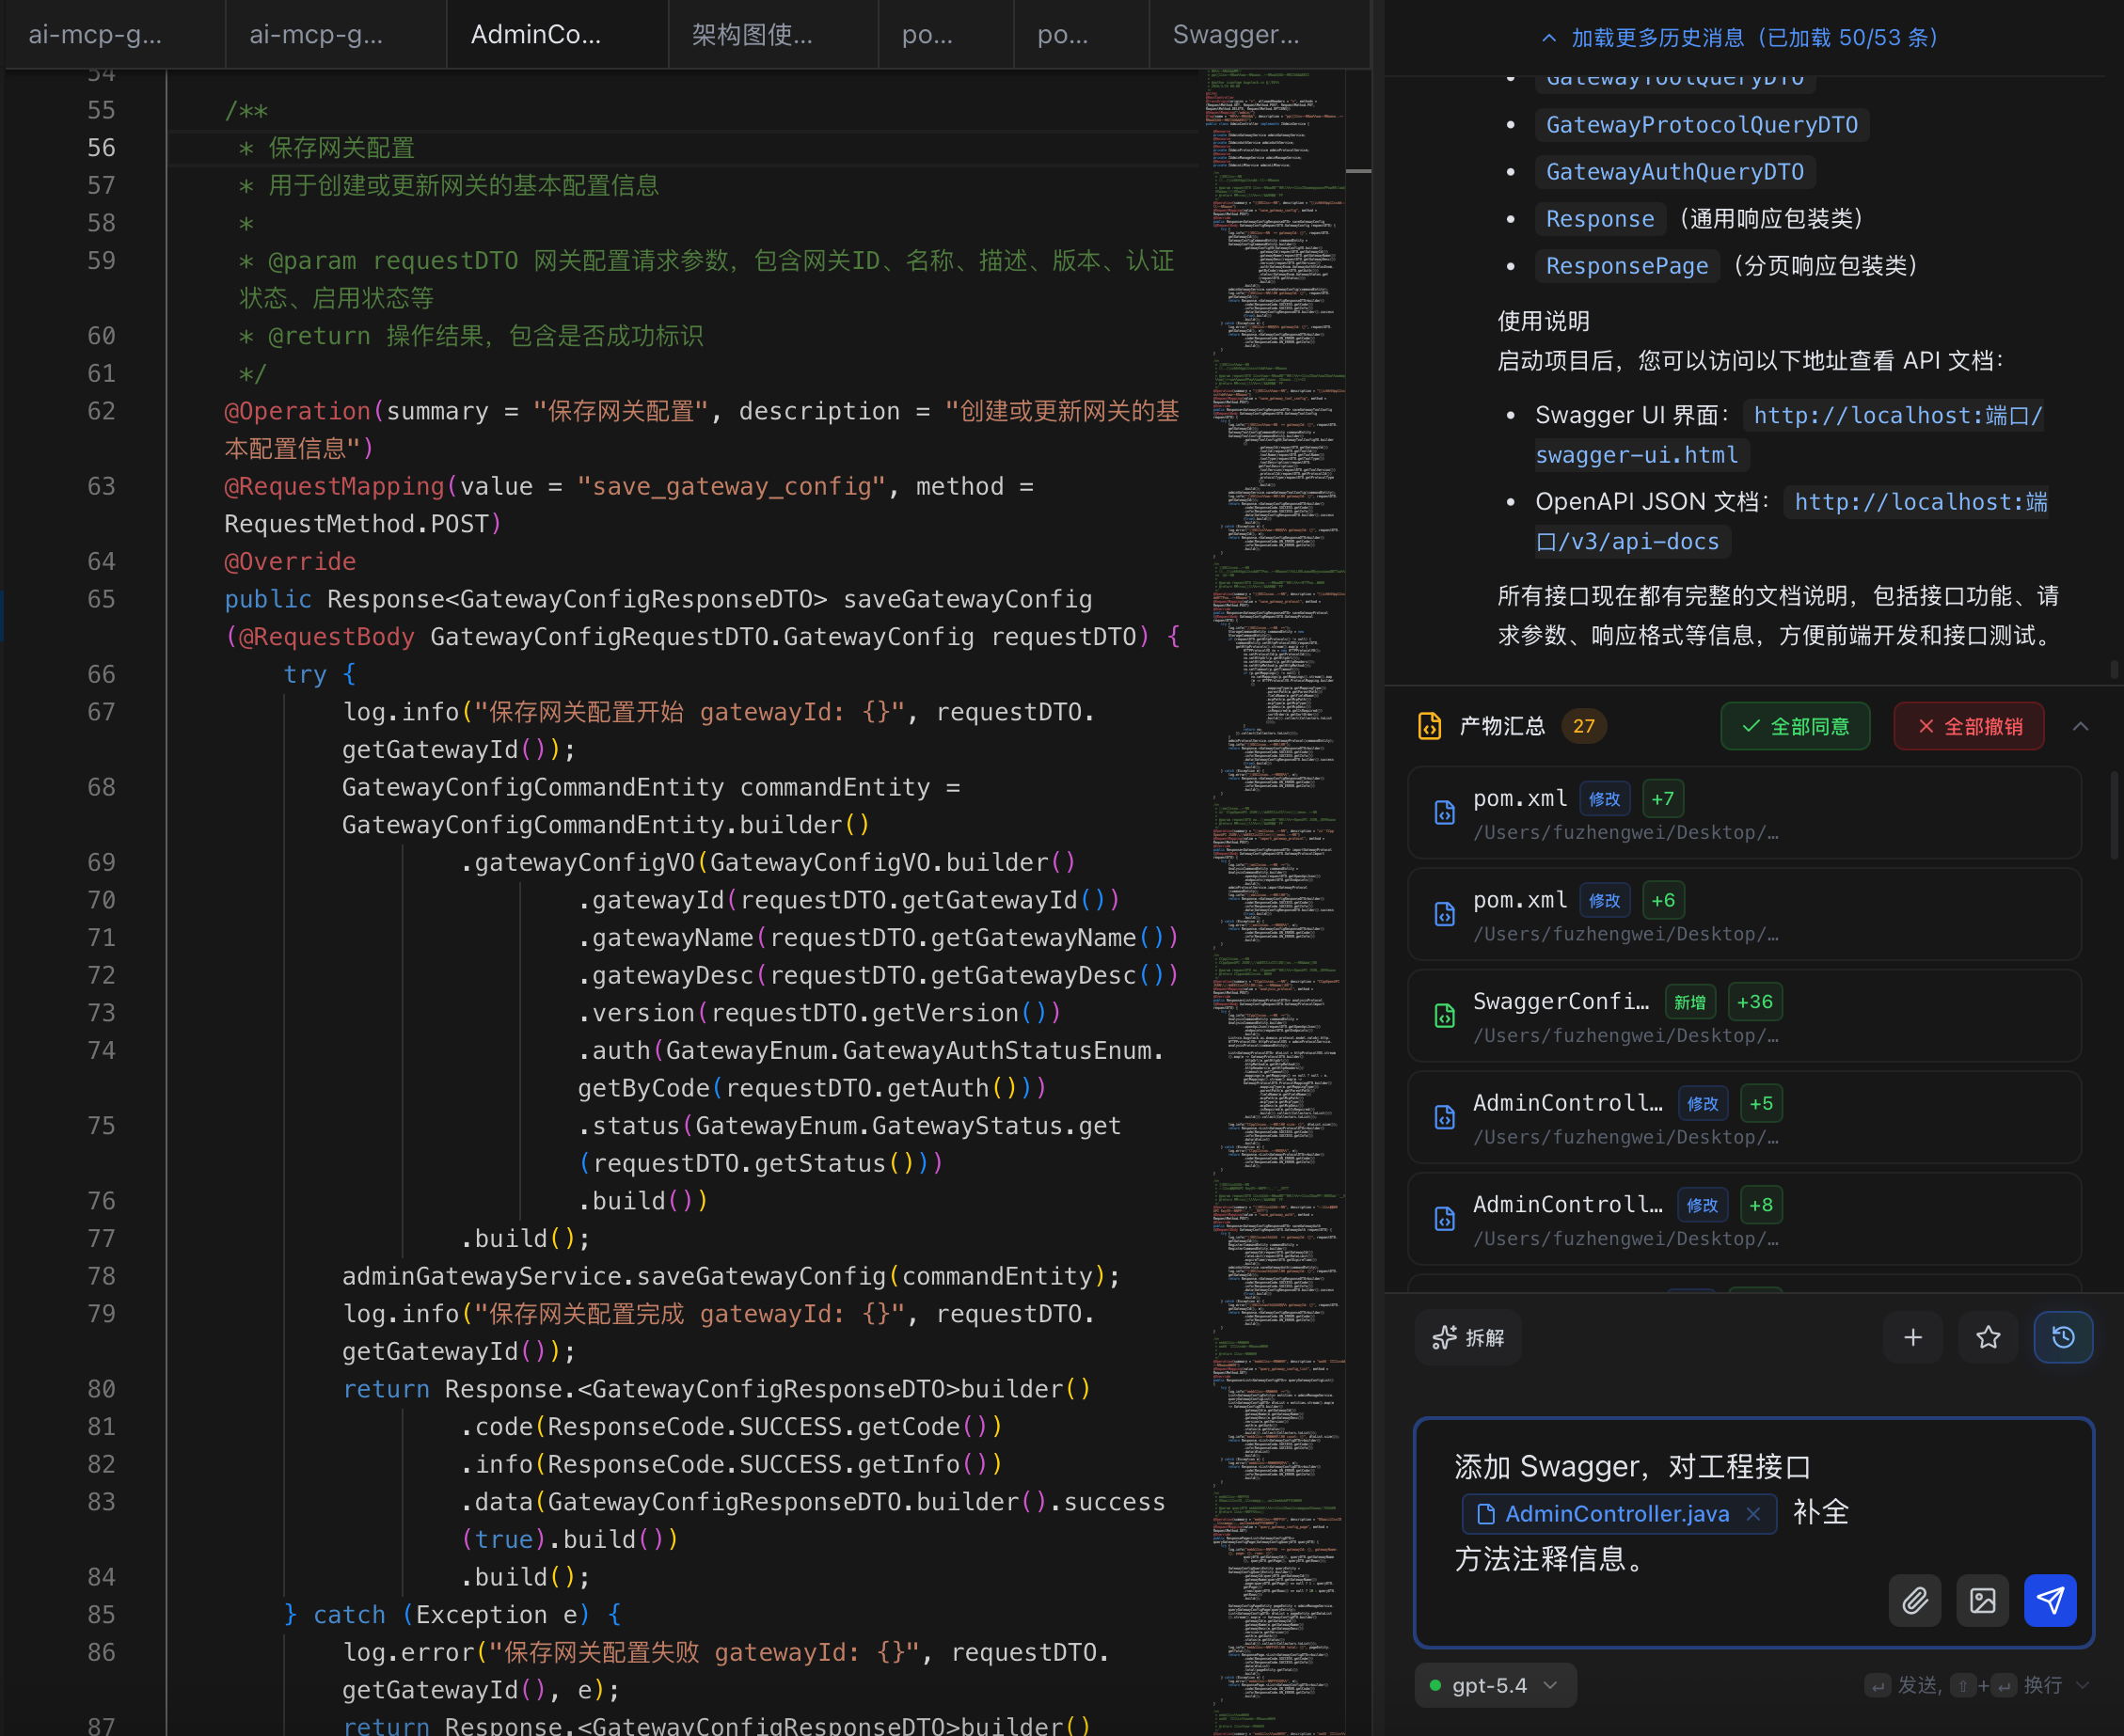Screen dimensions: 2124x1736
Task: Switch to the Swagger... editor tab
Action: coord(1236,35)
